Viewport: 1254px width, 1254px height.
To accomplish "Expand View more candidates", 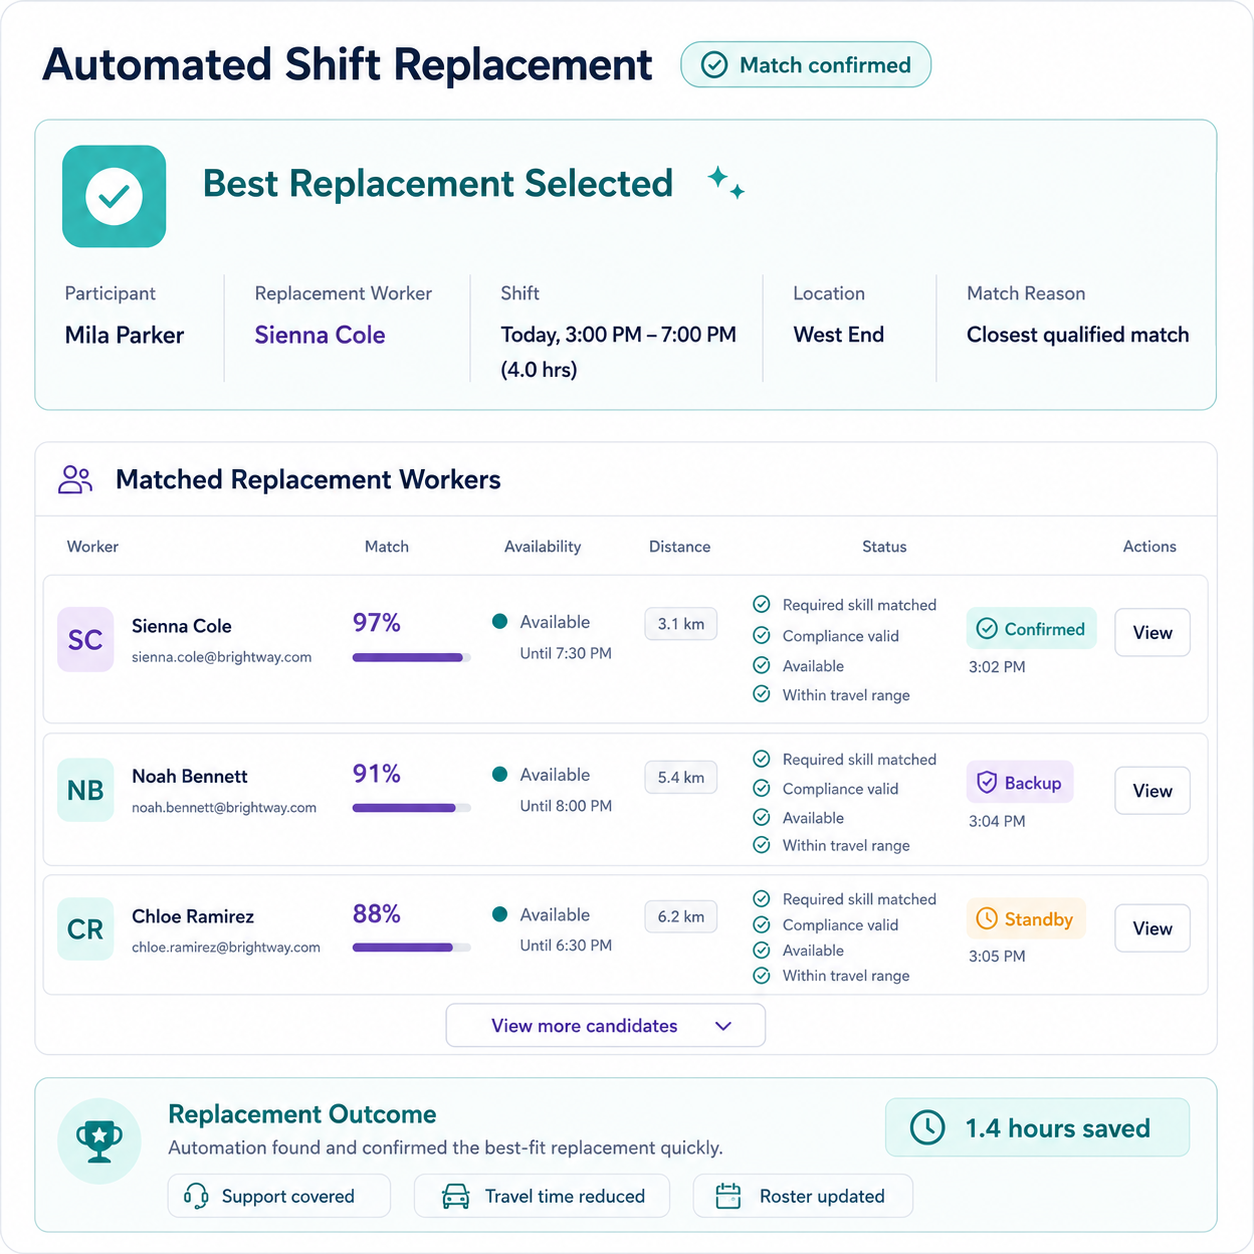I will [x=605, y=1025].
